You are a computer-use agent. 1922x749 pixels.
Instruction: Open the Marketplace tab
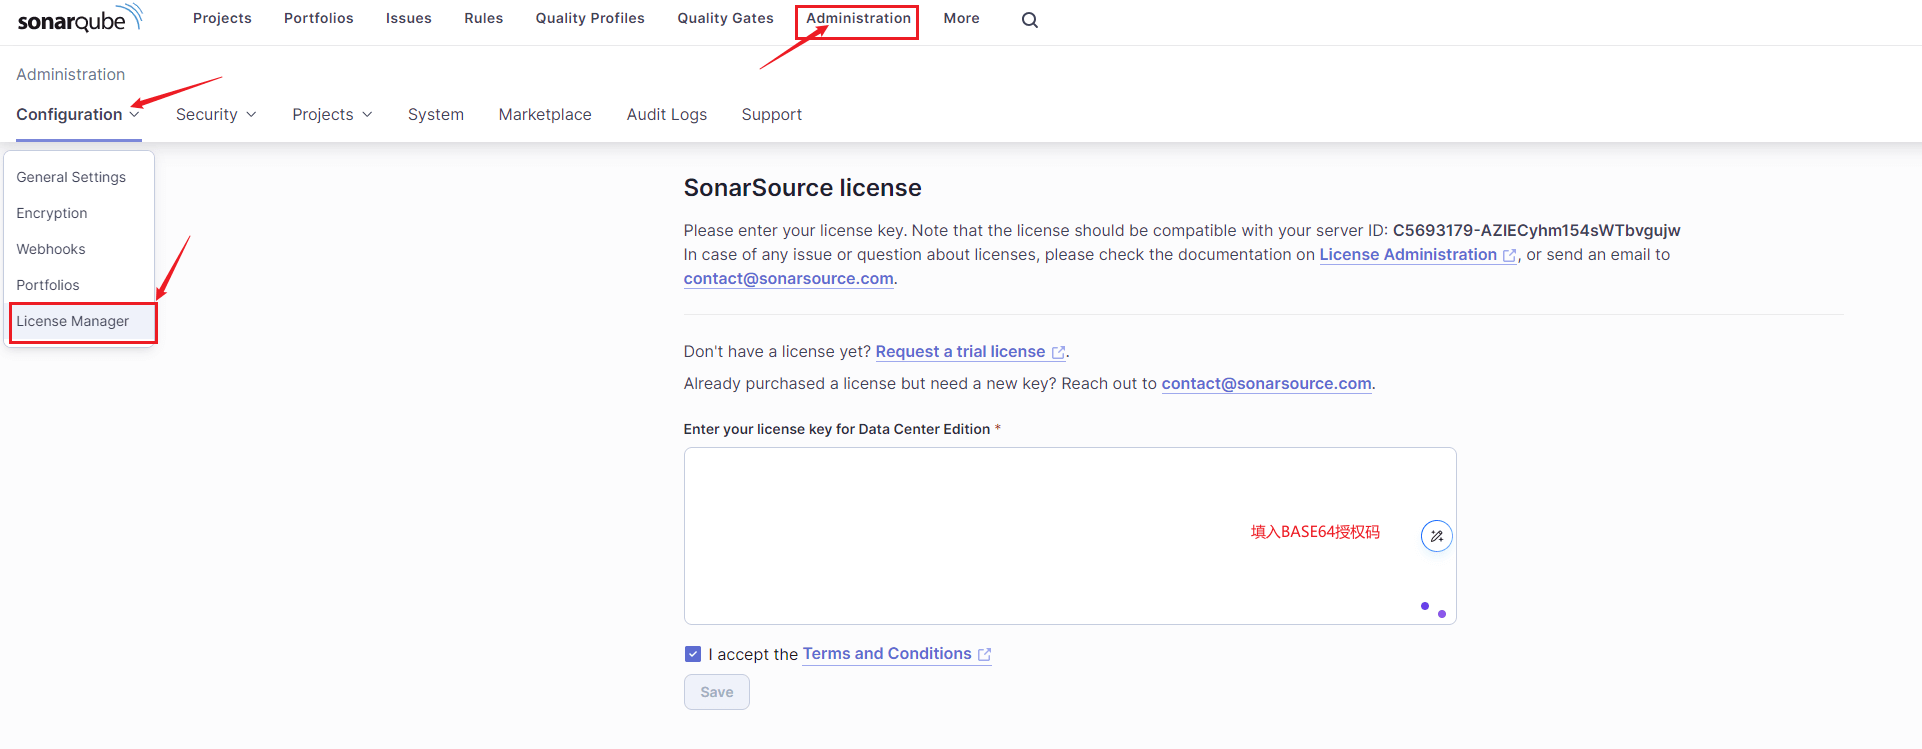point(545,114)
